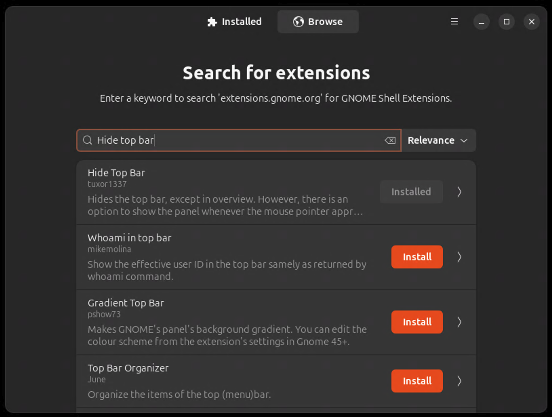Click the Installed button for Hide Top Bar
Viewport: 552px width, 417px height.
[x=411, y=192]
